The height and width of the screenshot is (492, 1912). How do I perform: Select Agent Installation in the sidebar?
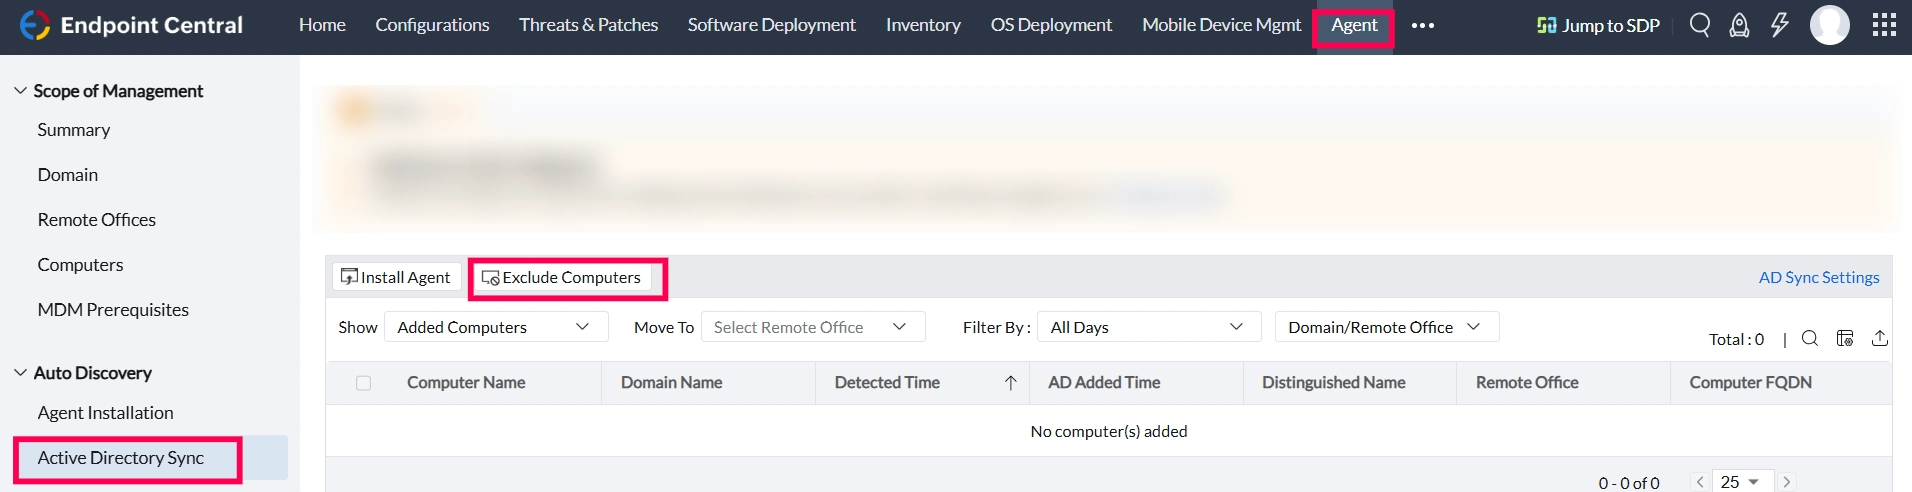[x=105, y=413]
